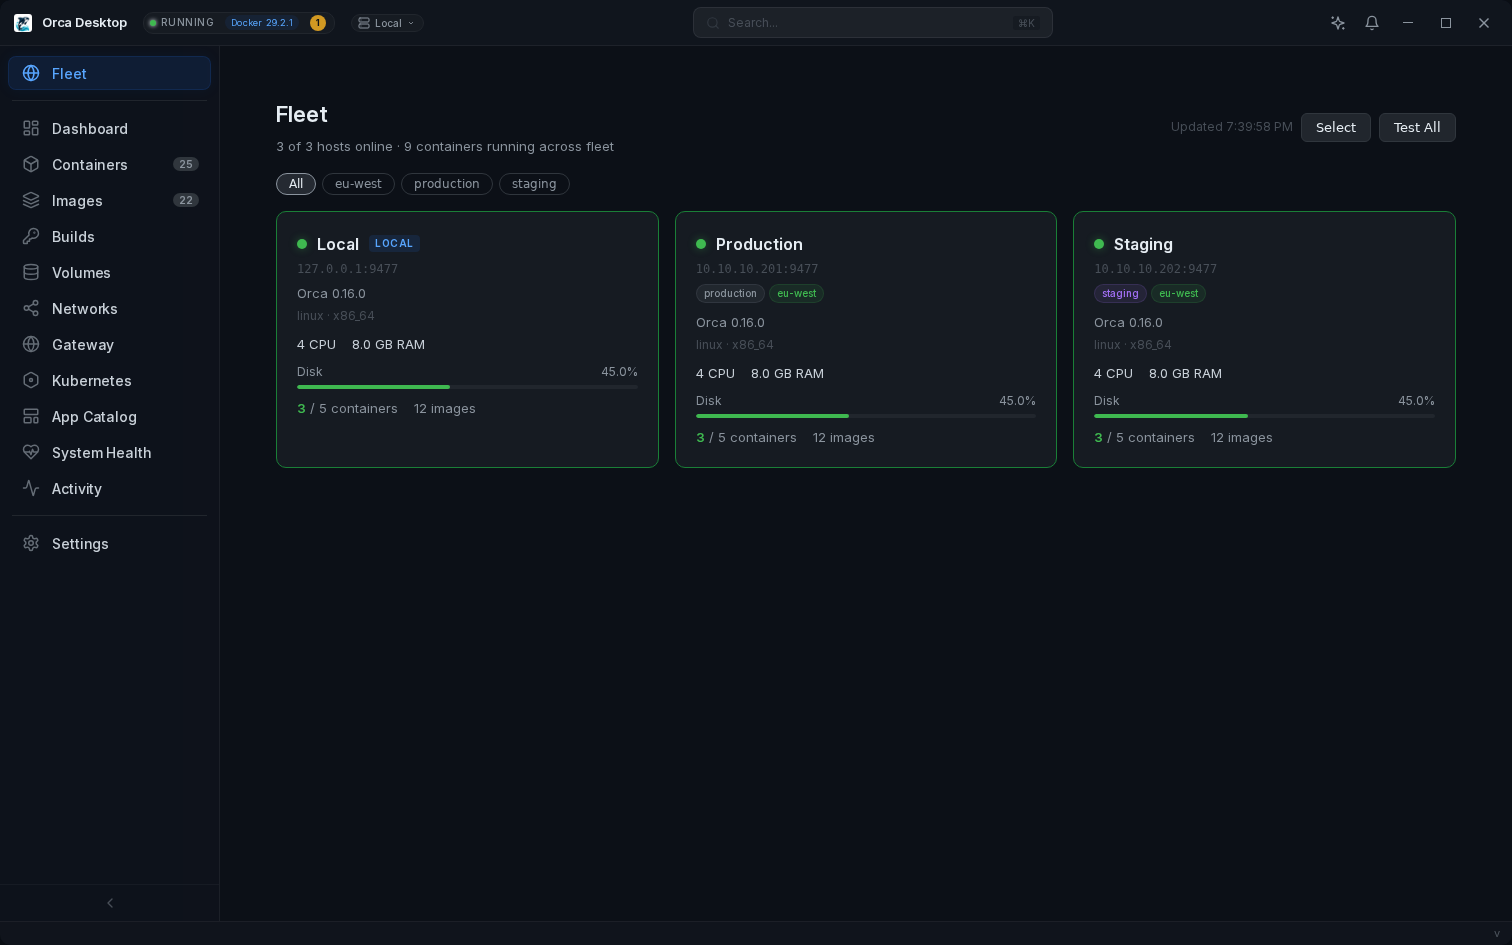Click the green status dot on Local card

coord(302,244)
